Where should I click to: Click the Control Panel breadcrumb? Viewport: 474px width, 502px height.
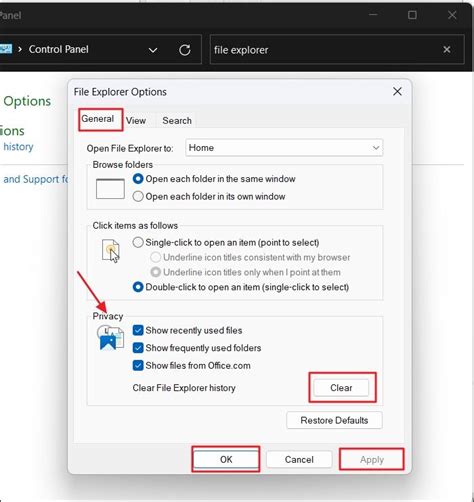tap(59, 49)
